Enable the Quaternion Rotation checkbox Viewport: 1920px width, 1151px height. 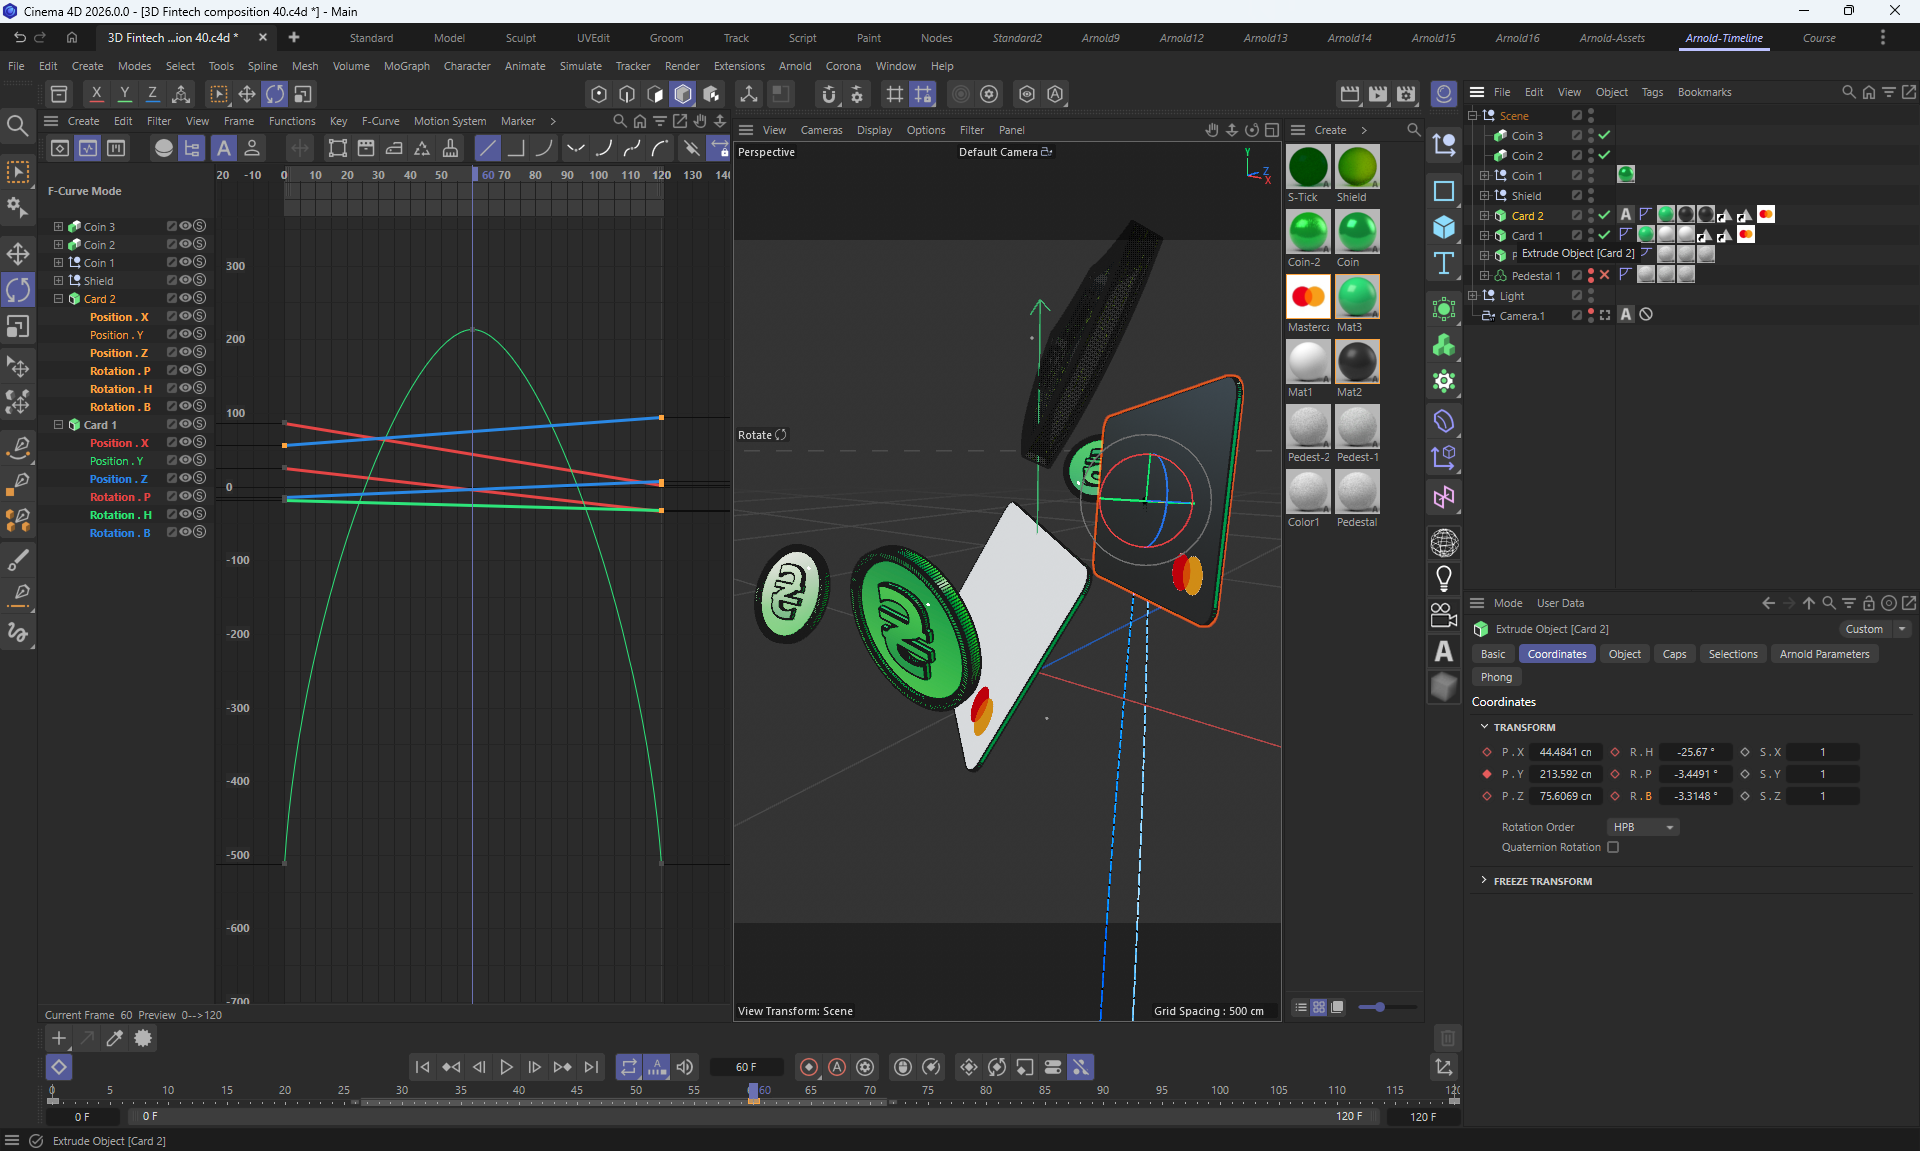[1613, 847]
